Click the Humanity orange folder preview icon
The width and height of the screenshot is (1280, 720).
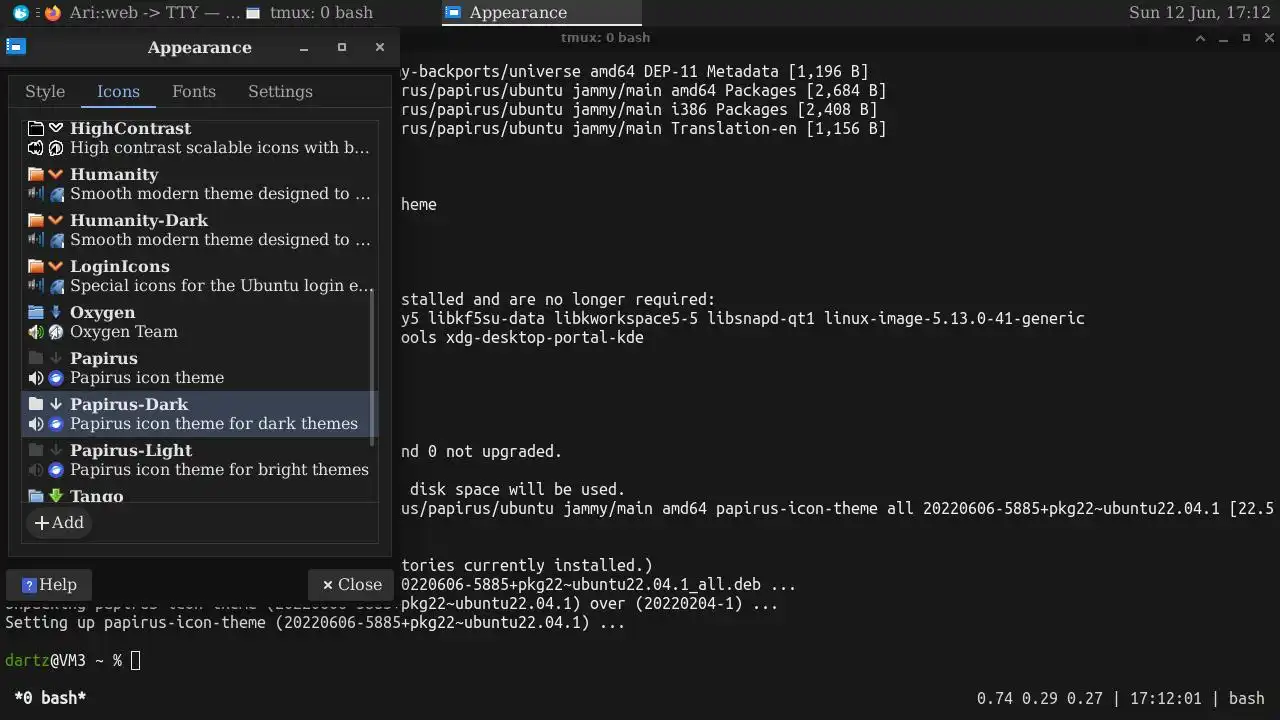[x=36, y=174]
